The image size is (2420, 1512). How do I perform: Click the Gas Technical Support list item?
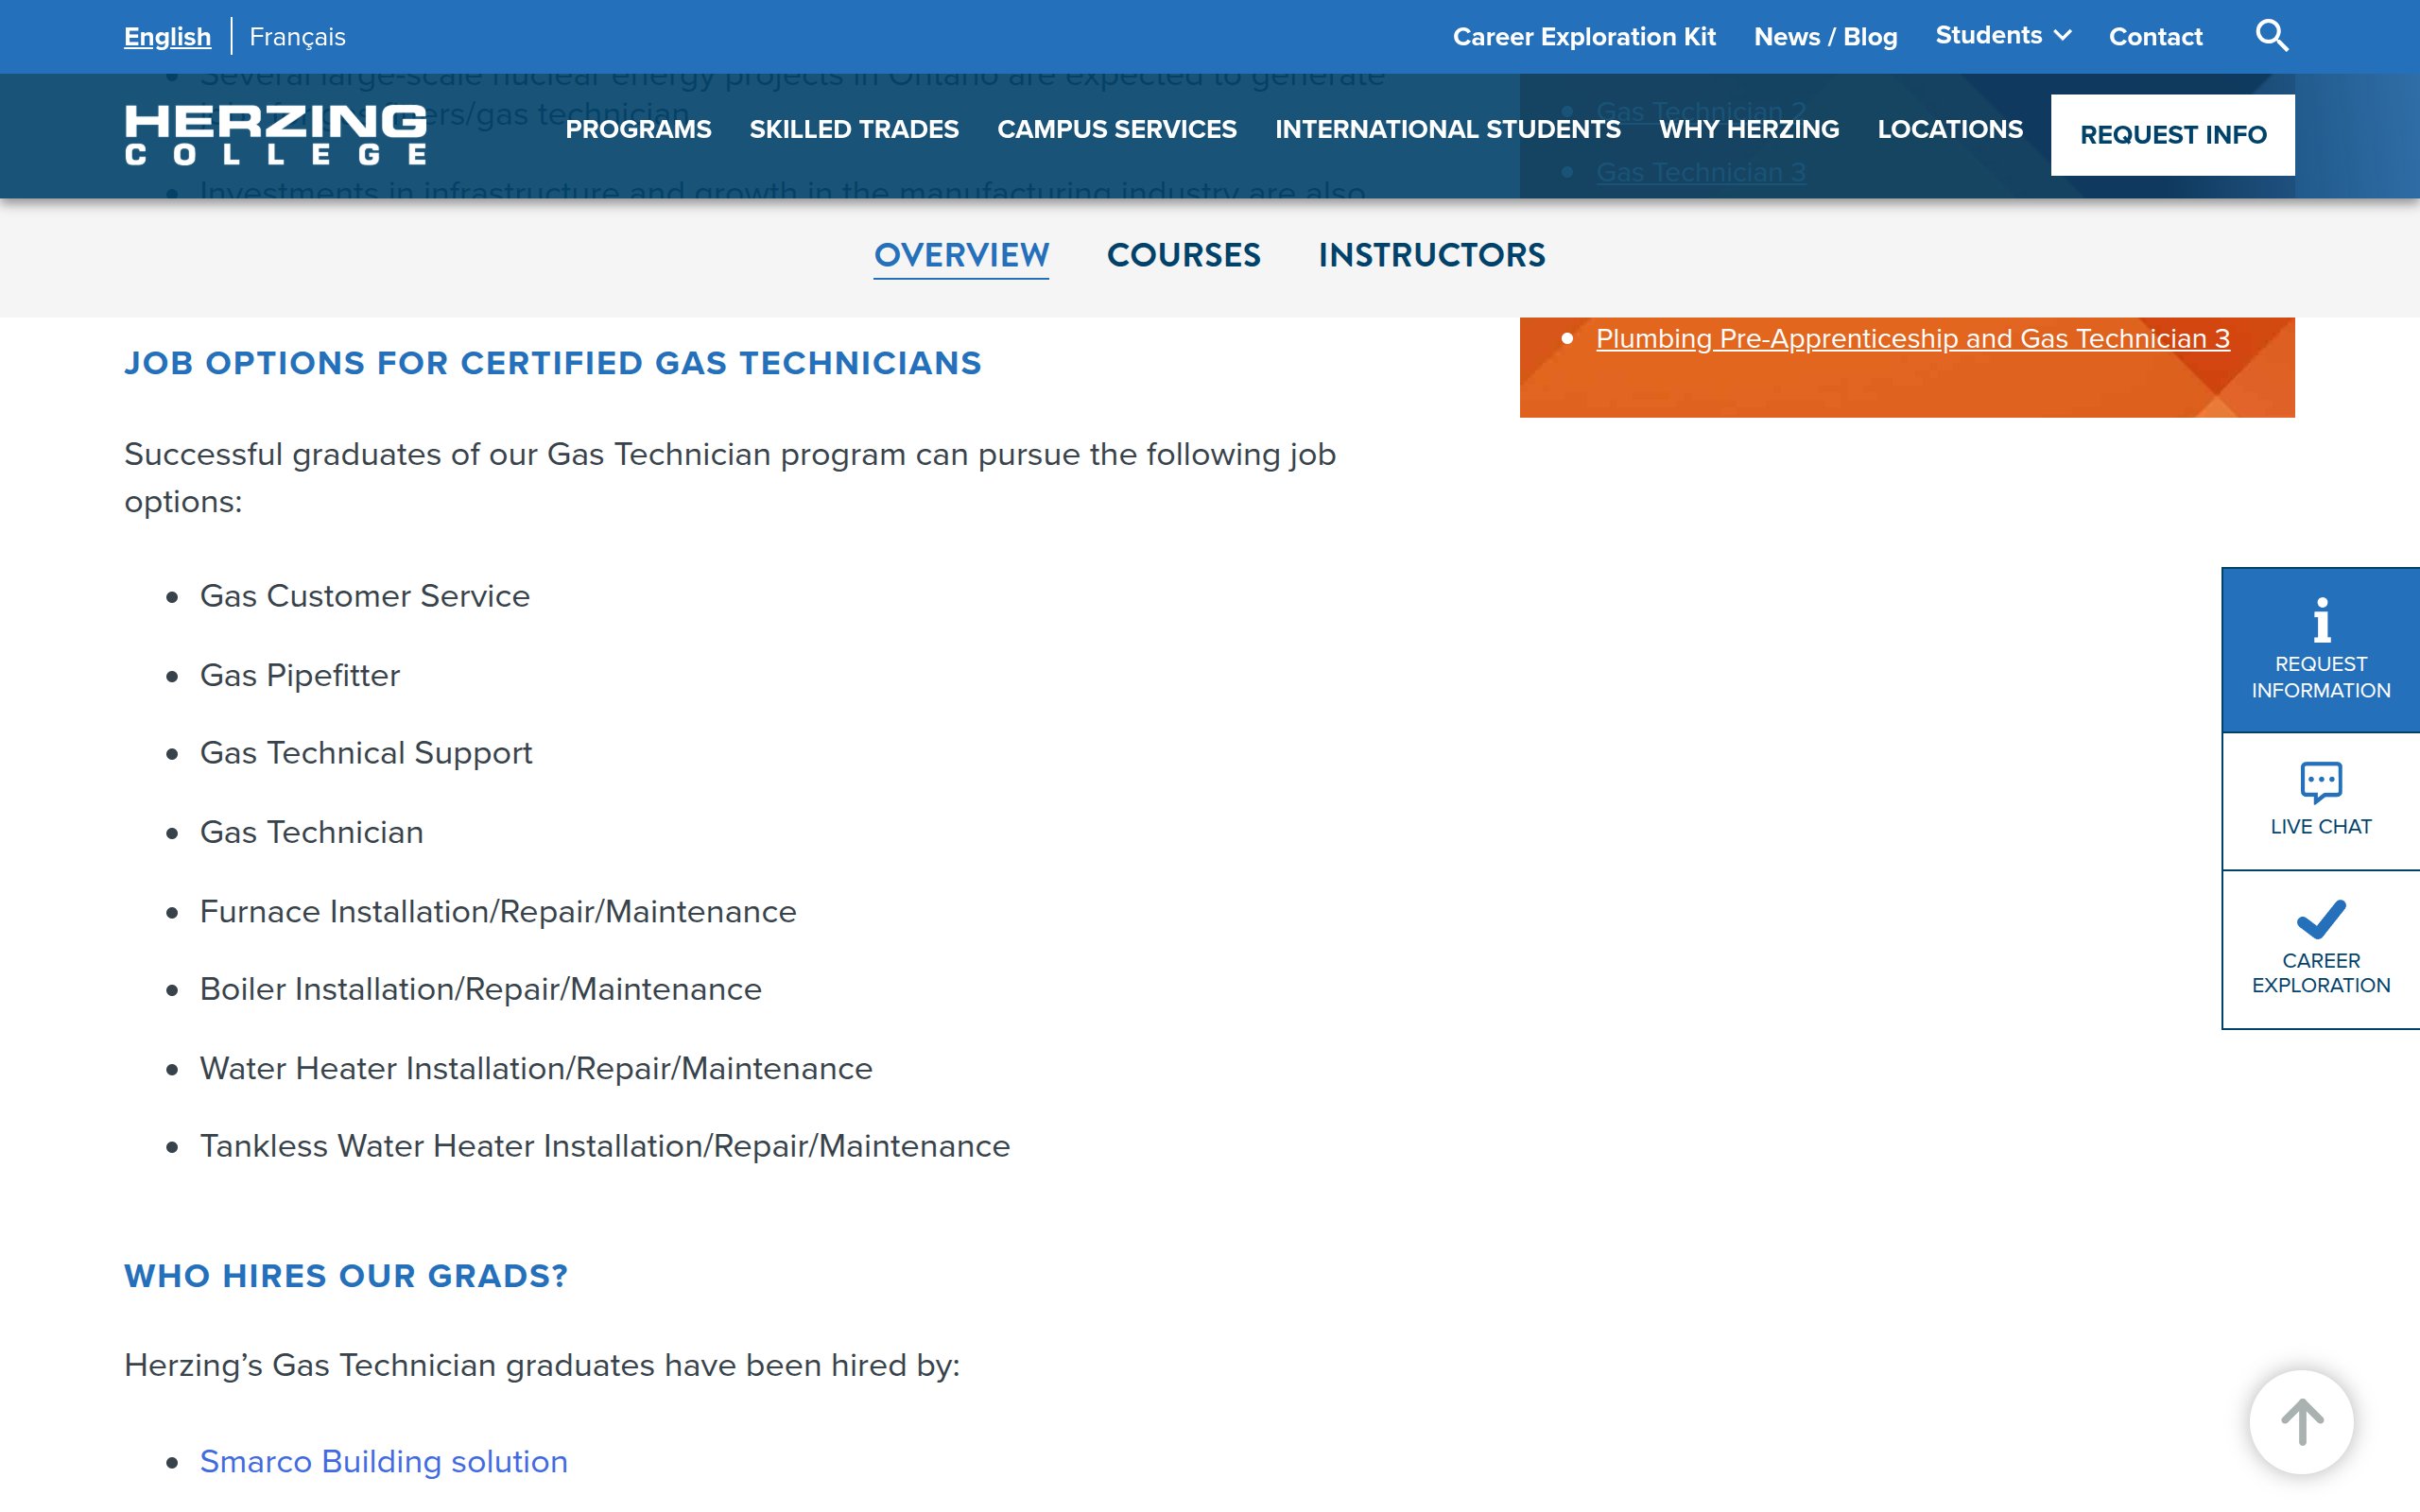coord(366,753)
